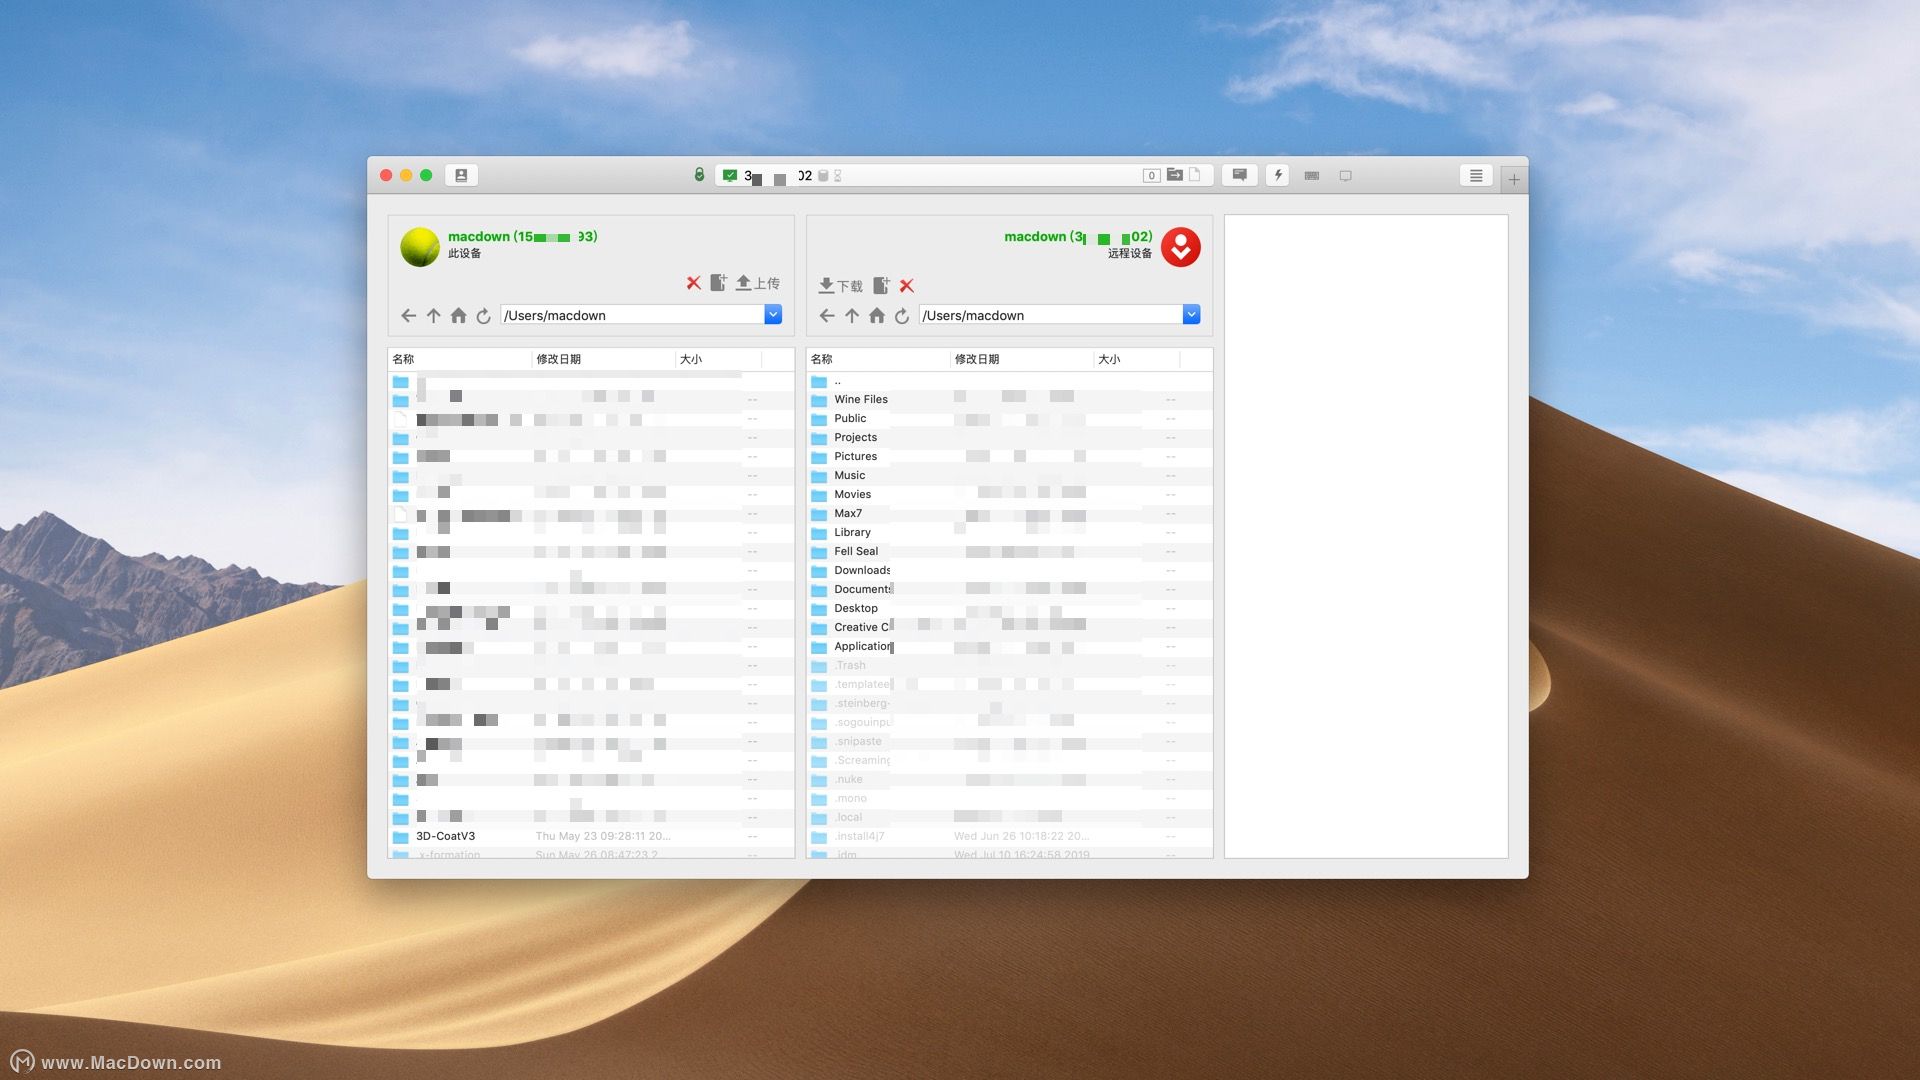Sort the remote list by 修改日期 column
The image size is (1920, 1080).
pos(1022,359)
